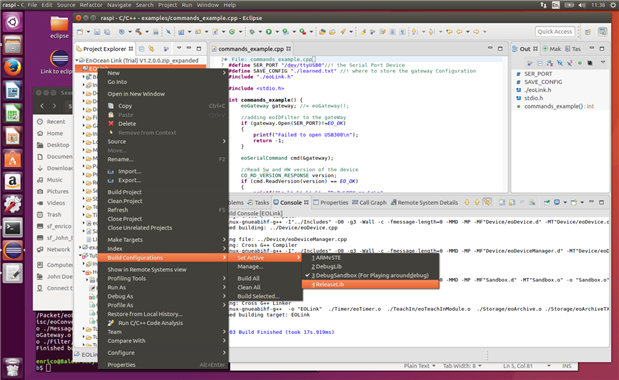The width and height of the screenshot is (619, 380).
Task: Switch to the Properties tab
Action: pos(330,202)
